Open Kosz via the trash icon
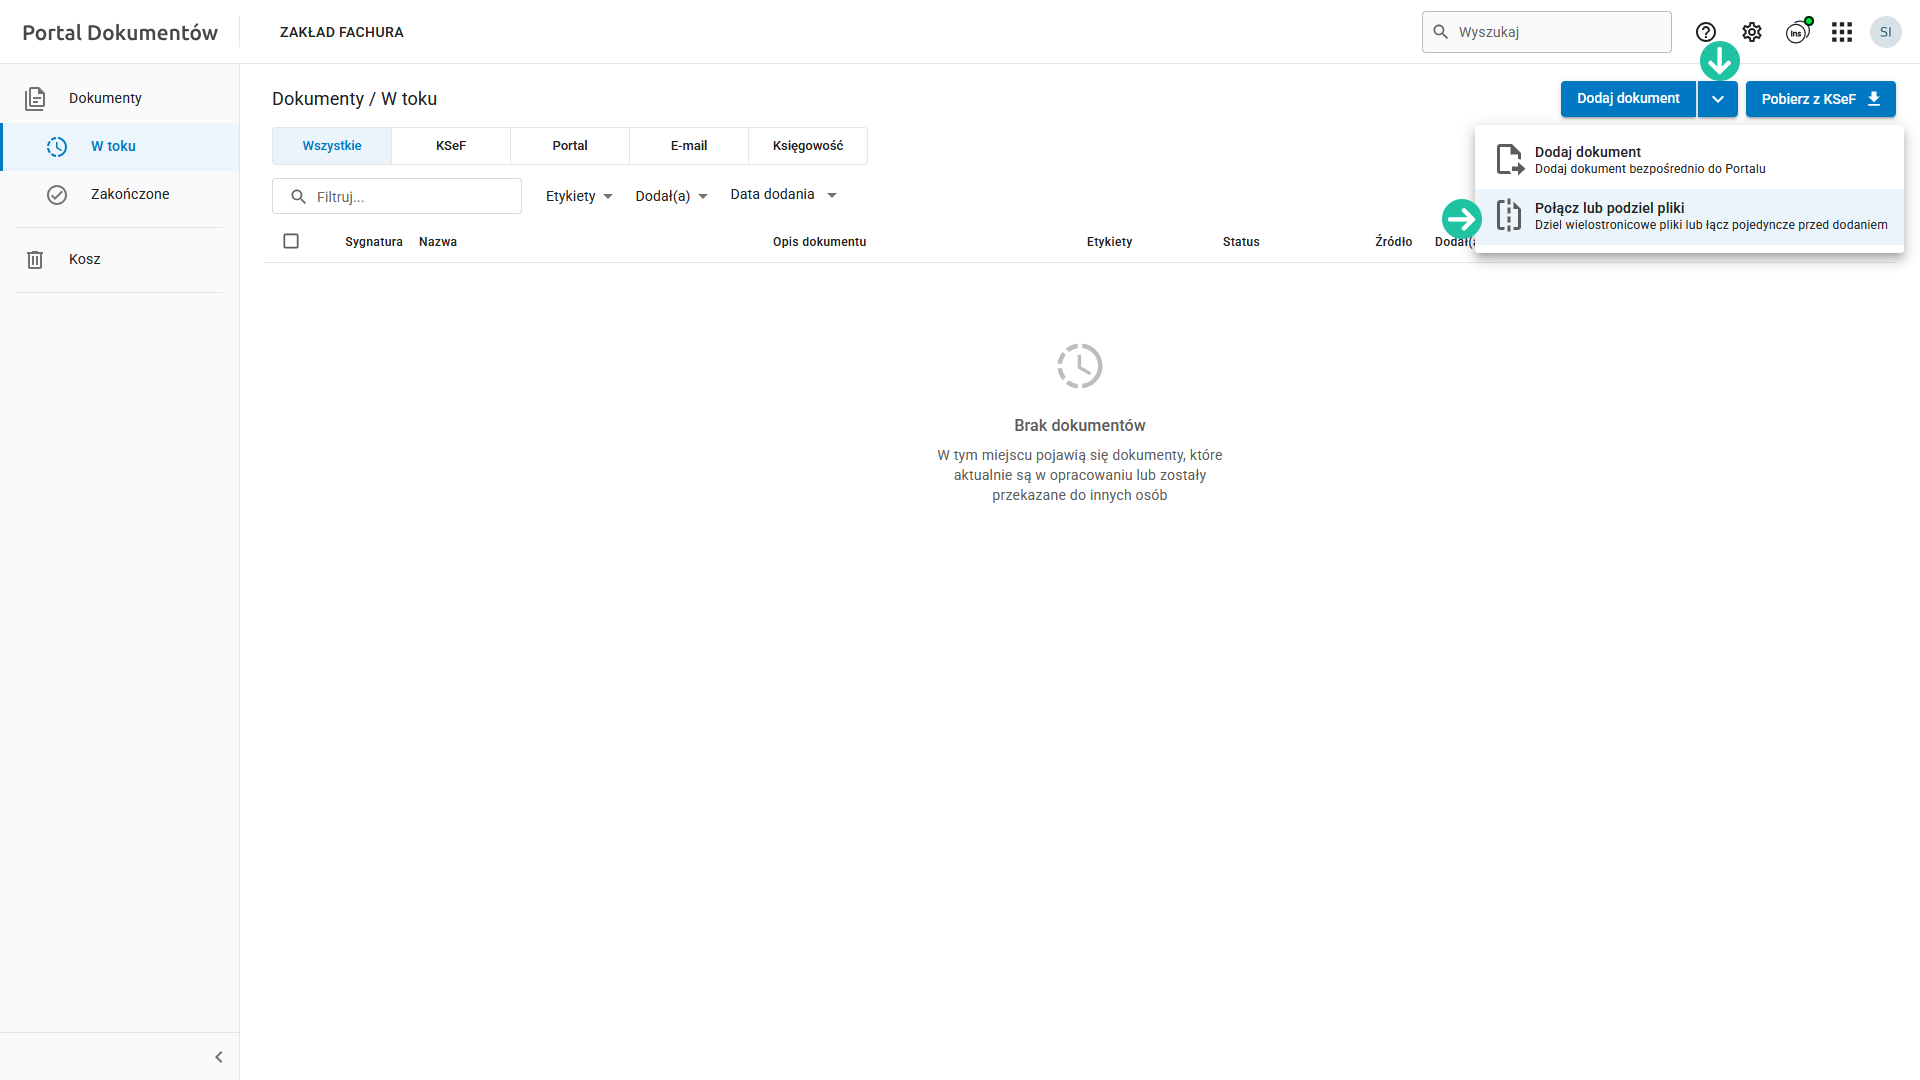This screenshot has height=1080, width=1920. coord(35,259)
